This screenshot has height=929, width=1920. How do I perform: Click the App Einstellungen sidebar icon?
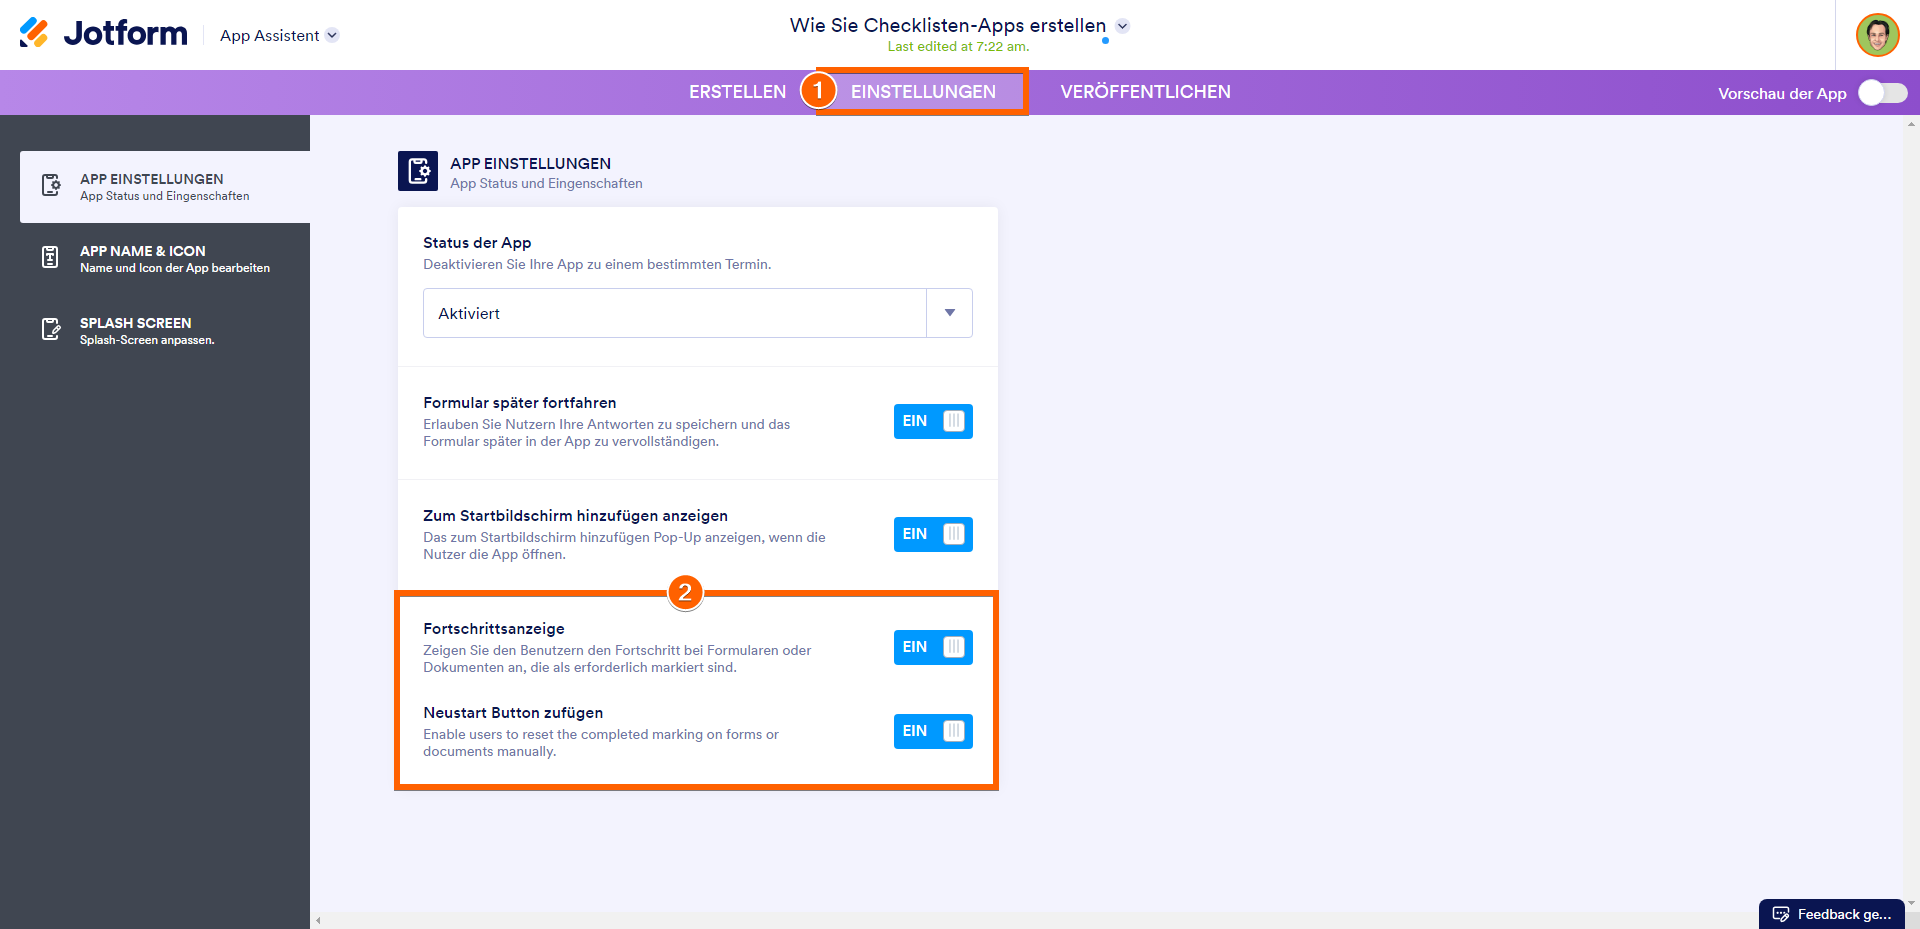[x=51, y=186]
